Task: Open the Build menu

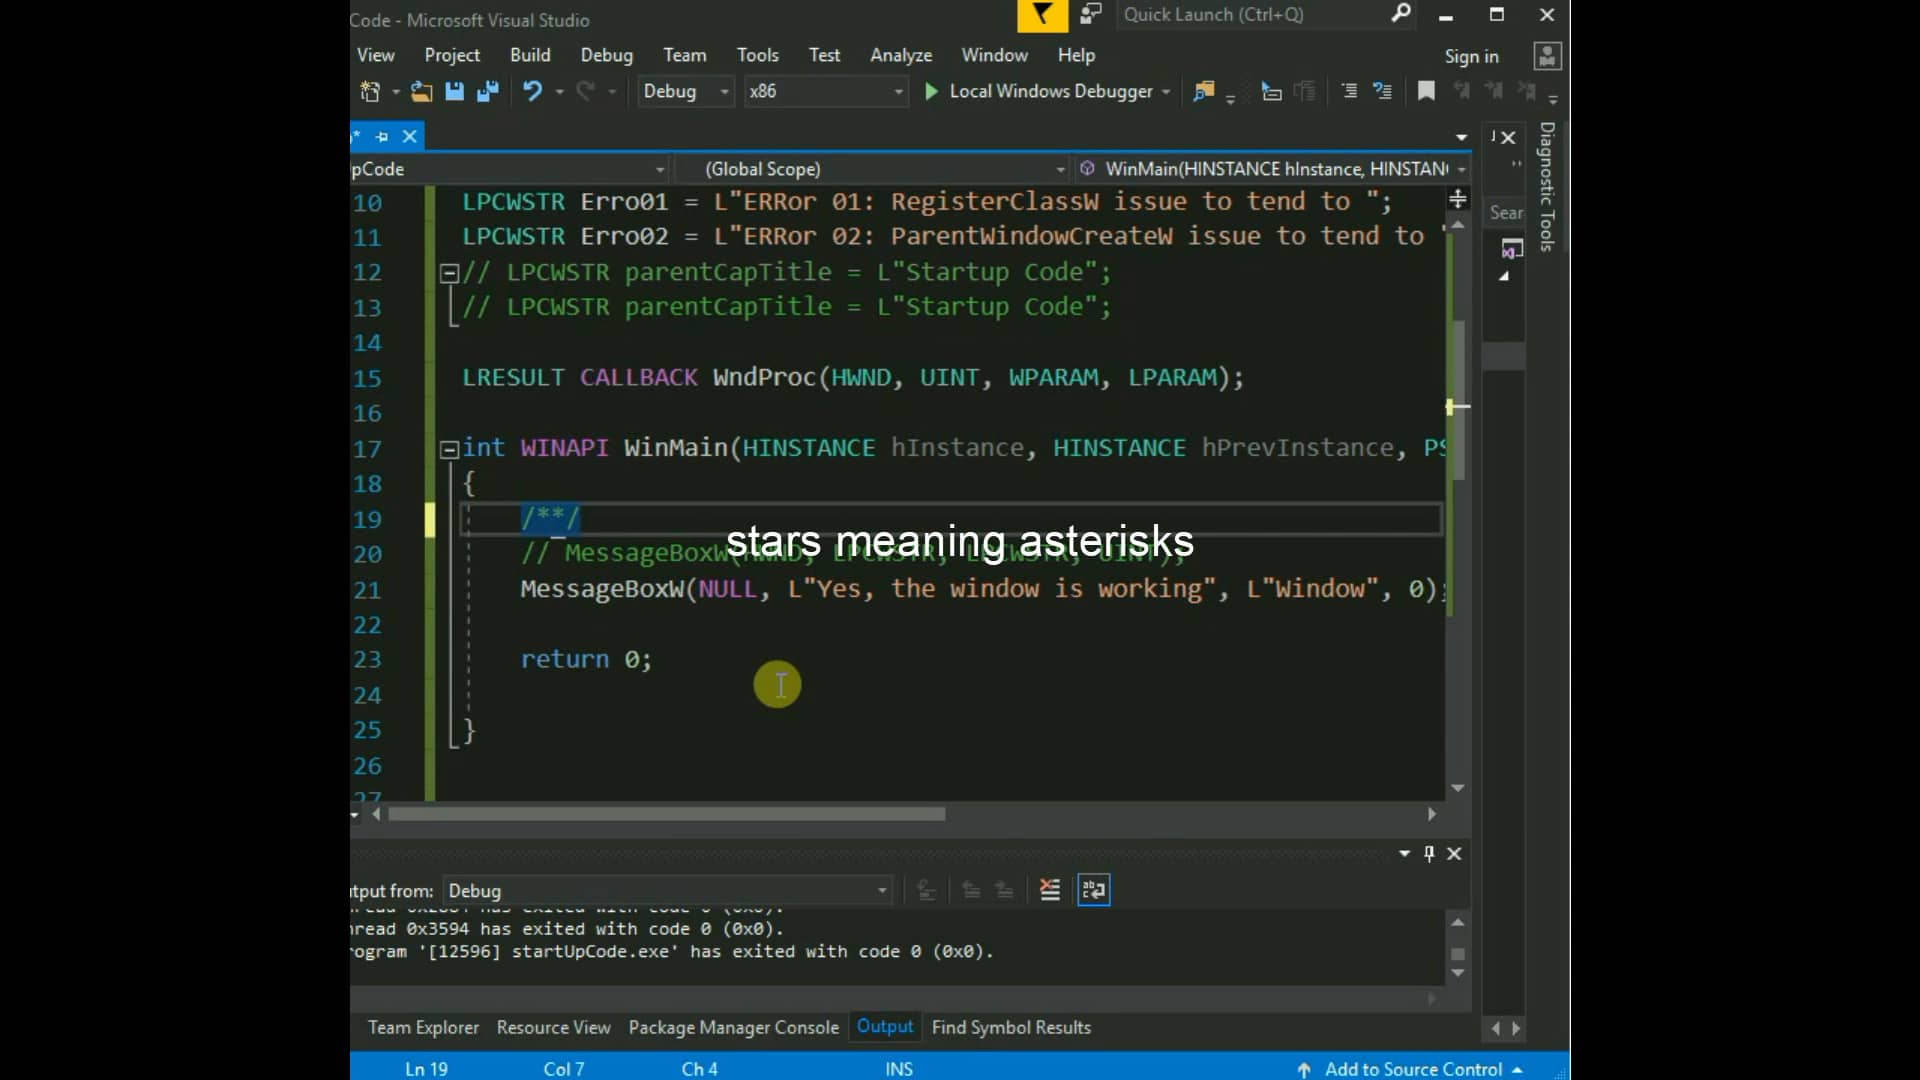Action: [530, 55]
